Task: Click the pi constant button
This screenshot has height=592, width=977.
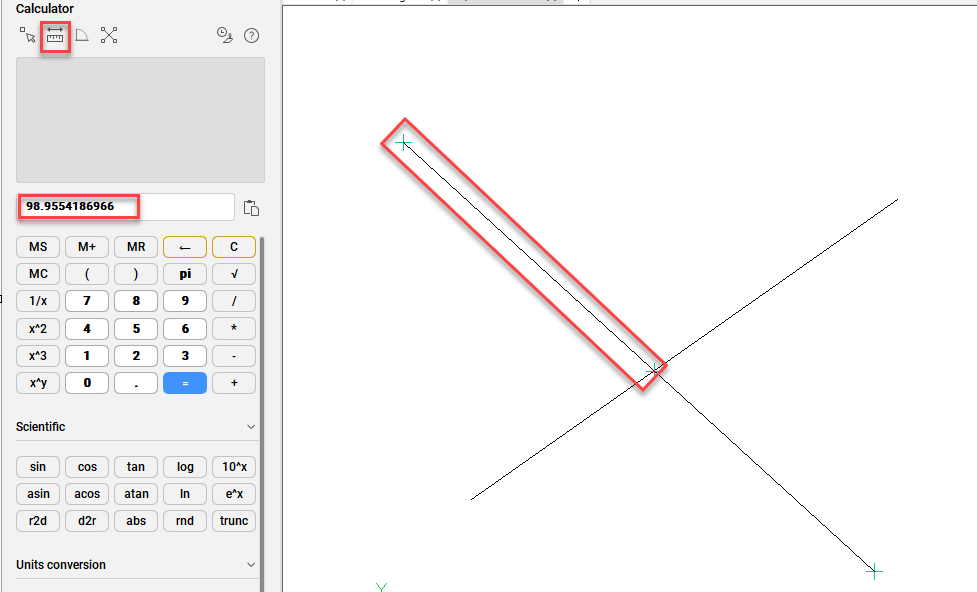Action: pos(185,274)
